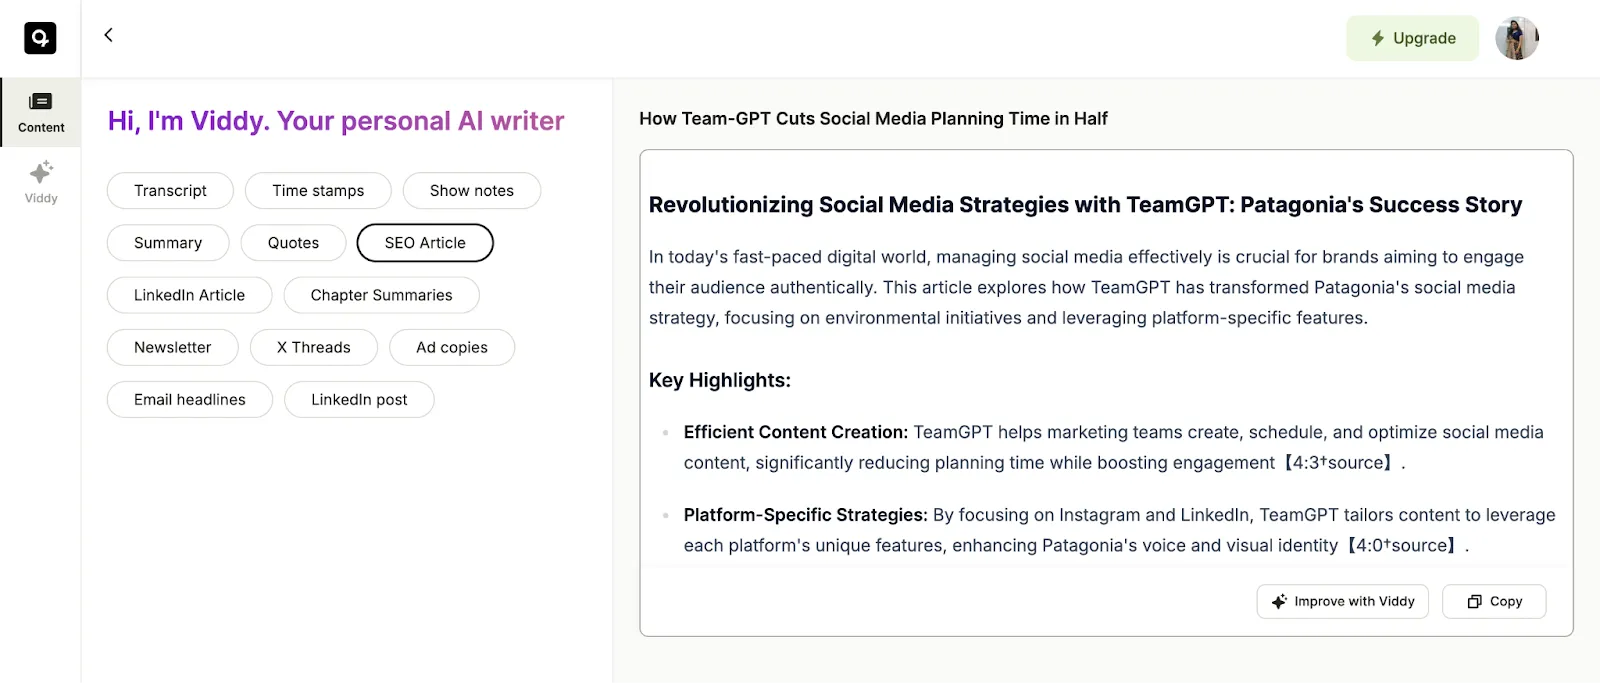Image resolution: width=1600 pixels, height=683 pixels.
Task: Open the user profile avatar
Action: tap(1516, 38)
